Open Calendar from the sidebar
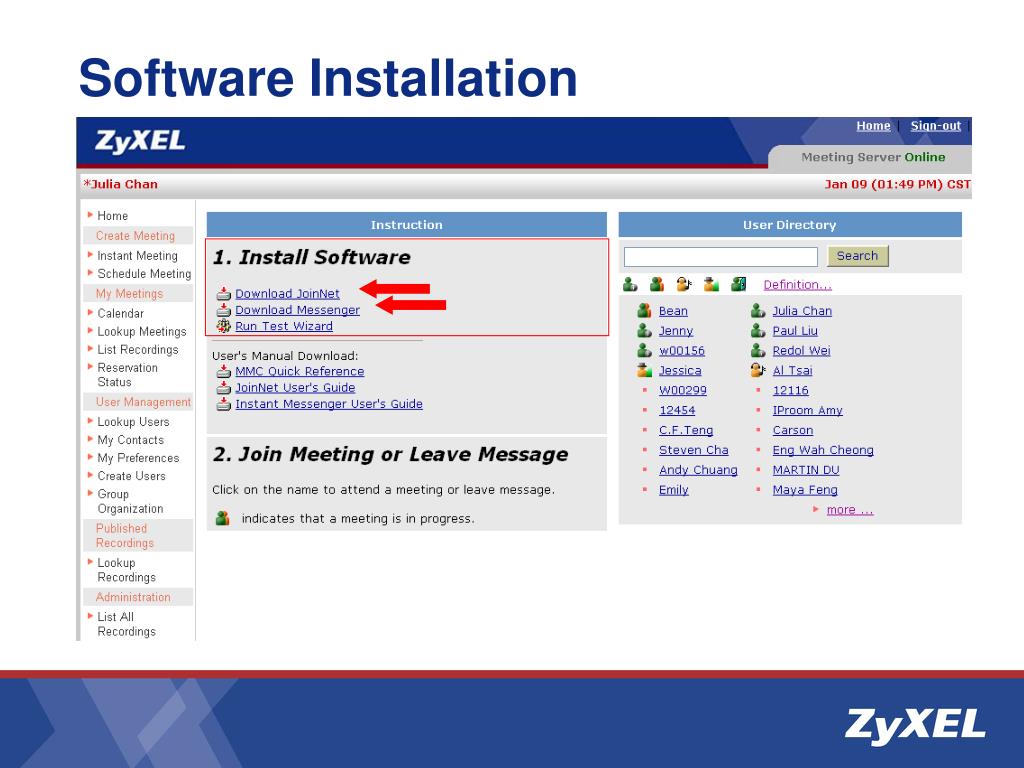Screen dimensions: 1024x768 point(120,313)
